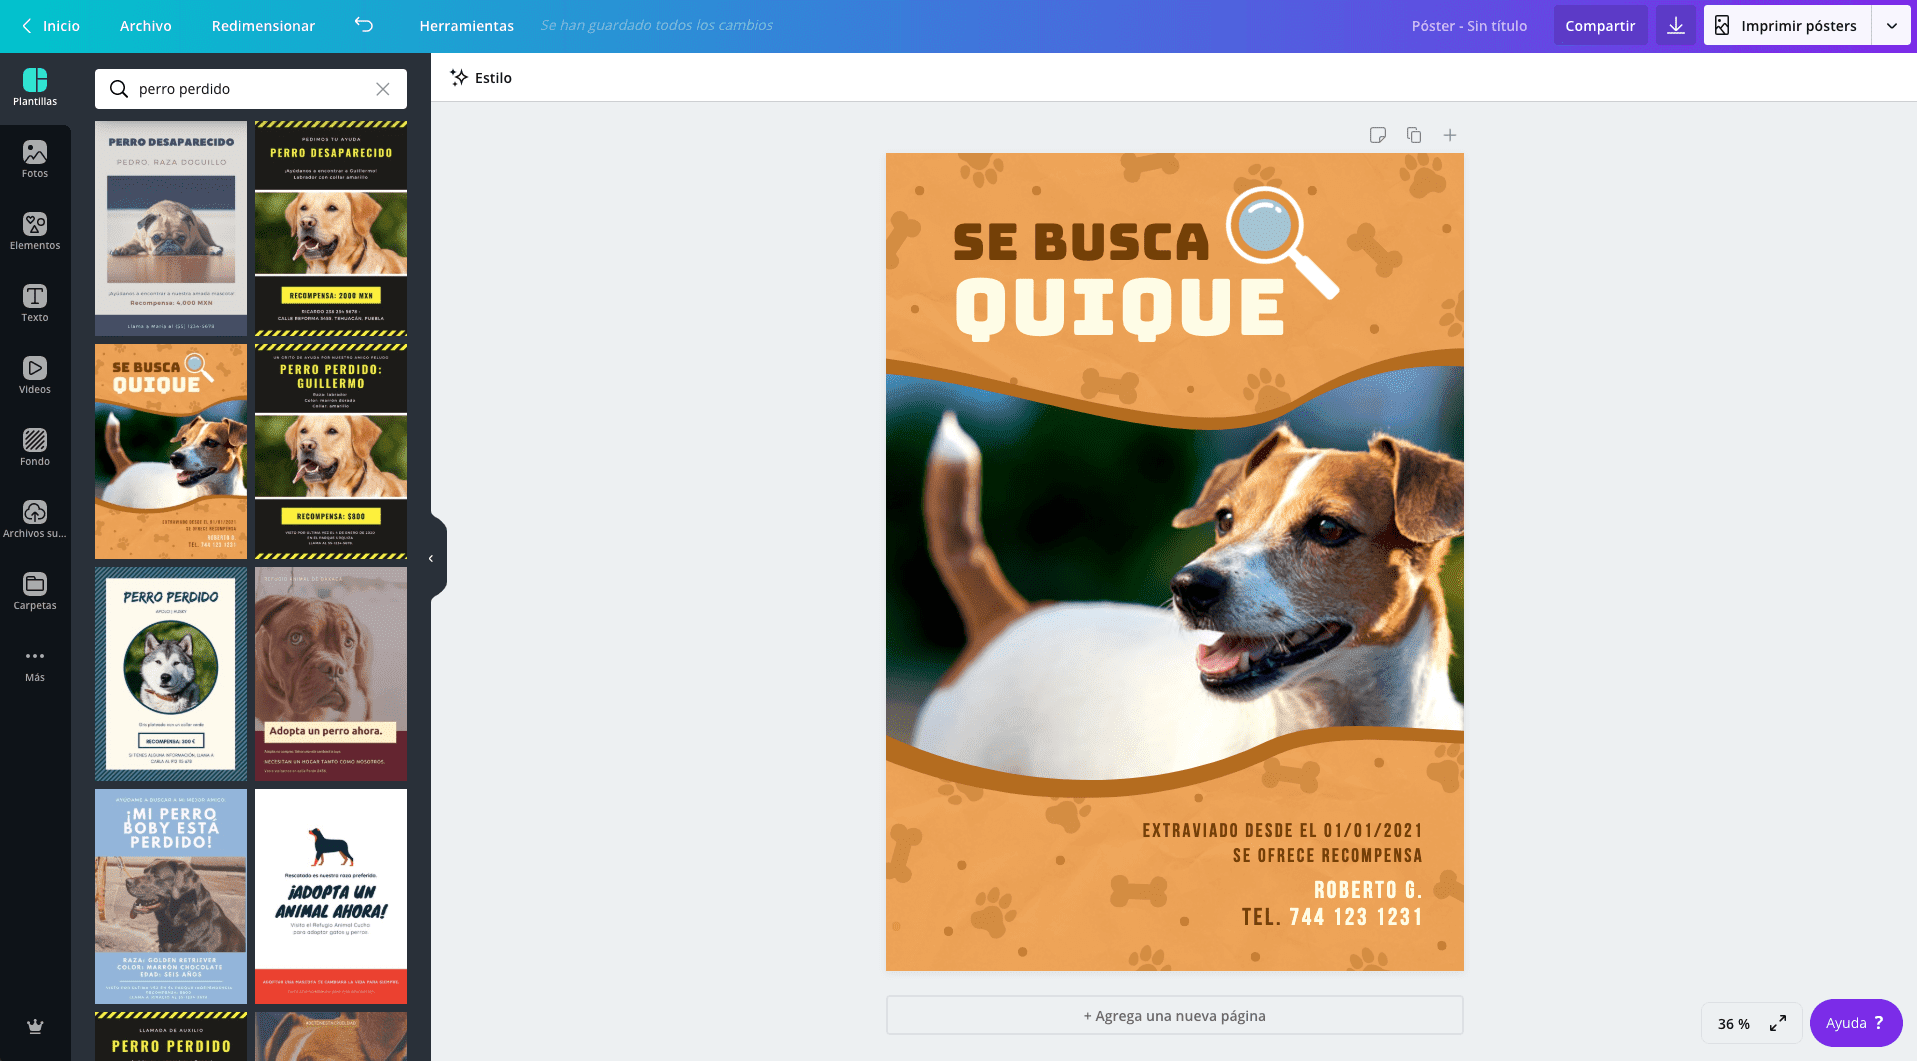
Task: Open the Ayuda help button
Action: [x=1856, y=1023]
